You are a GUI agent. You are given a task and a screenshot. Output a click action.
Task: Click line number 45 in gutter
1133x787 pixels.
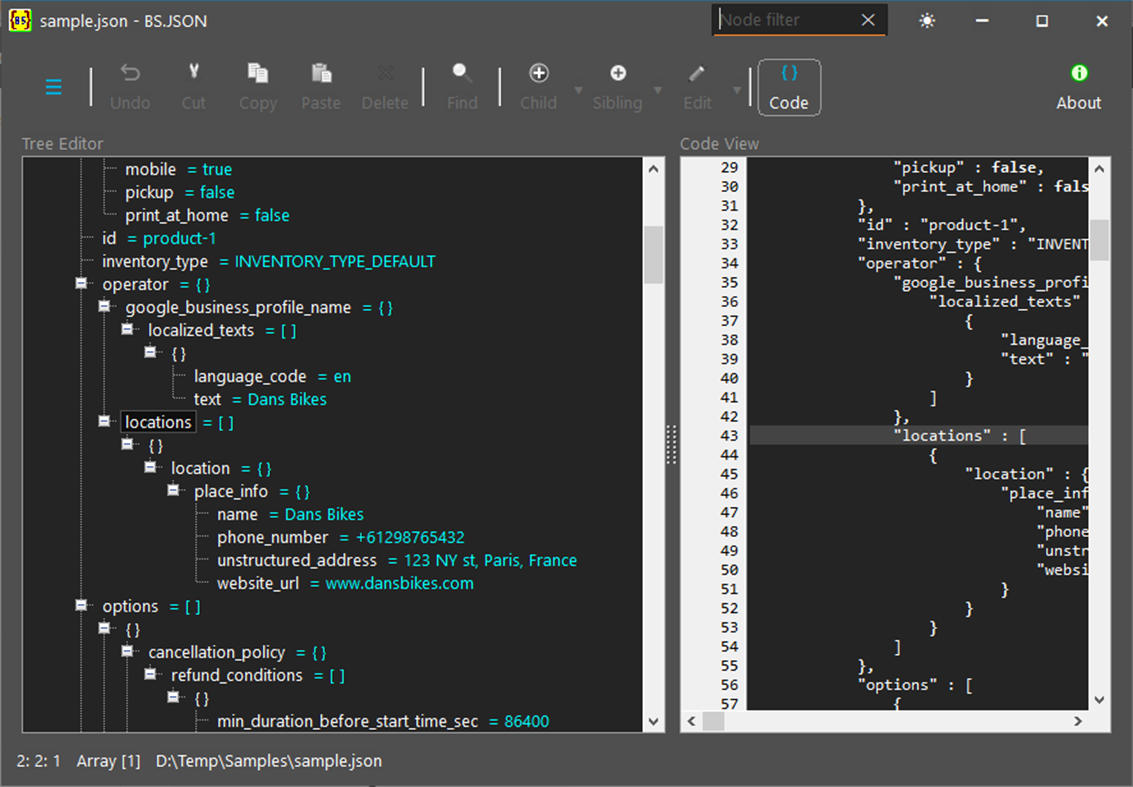pyautogui.click(x=729, y=474)
